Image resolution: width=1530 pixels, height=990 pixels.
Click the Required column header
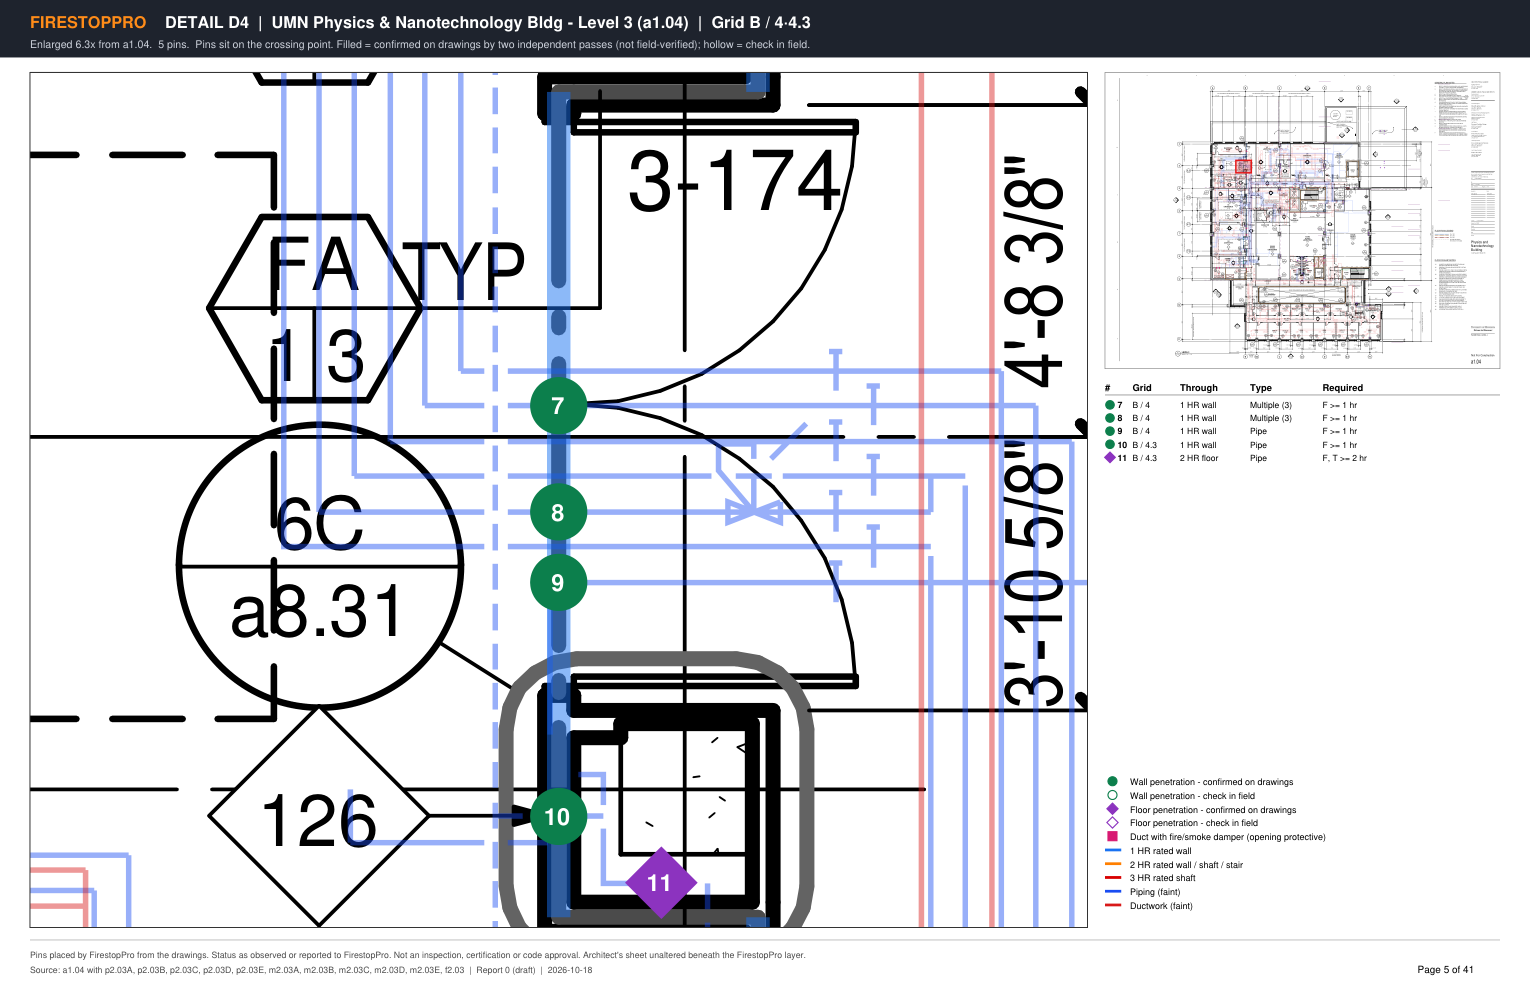pyautogui.click(x=1343, y=388)
